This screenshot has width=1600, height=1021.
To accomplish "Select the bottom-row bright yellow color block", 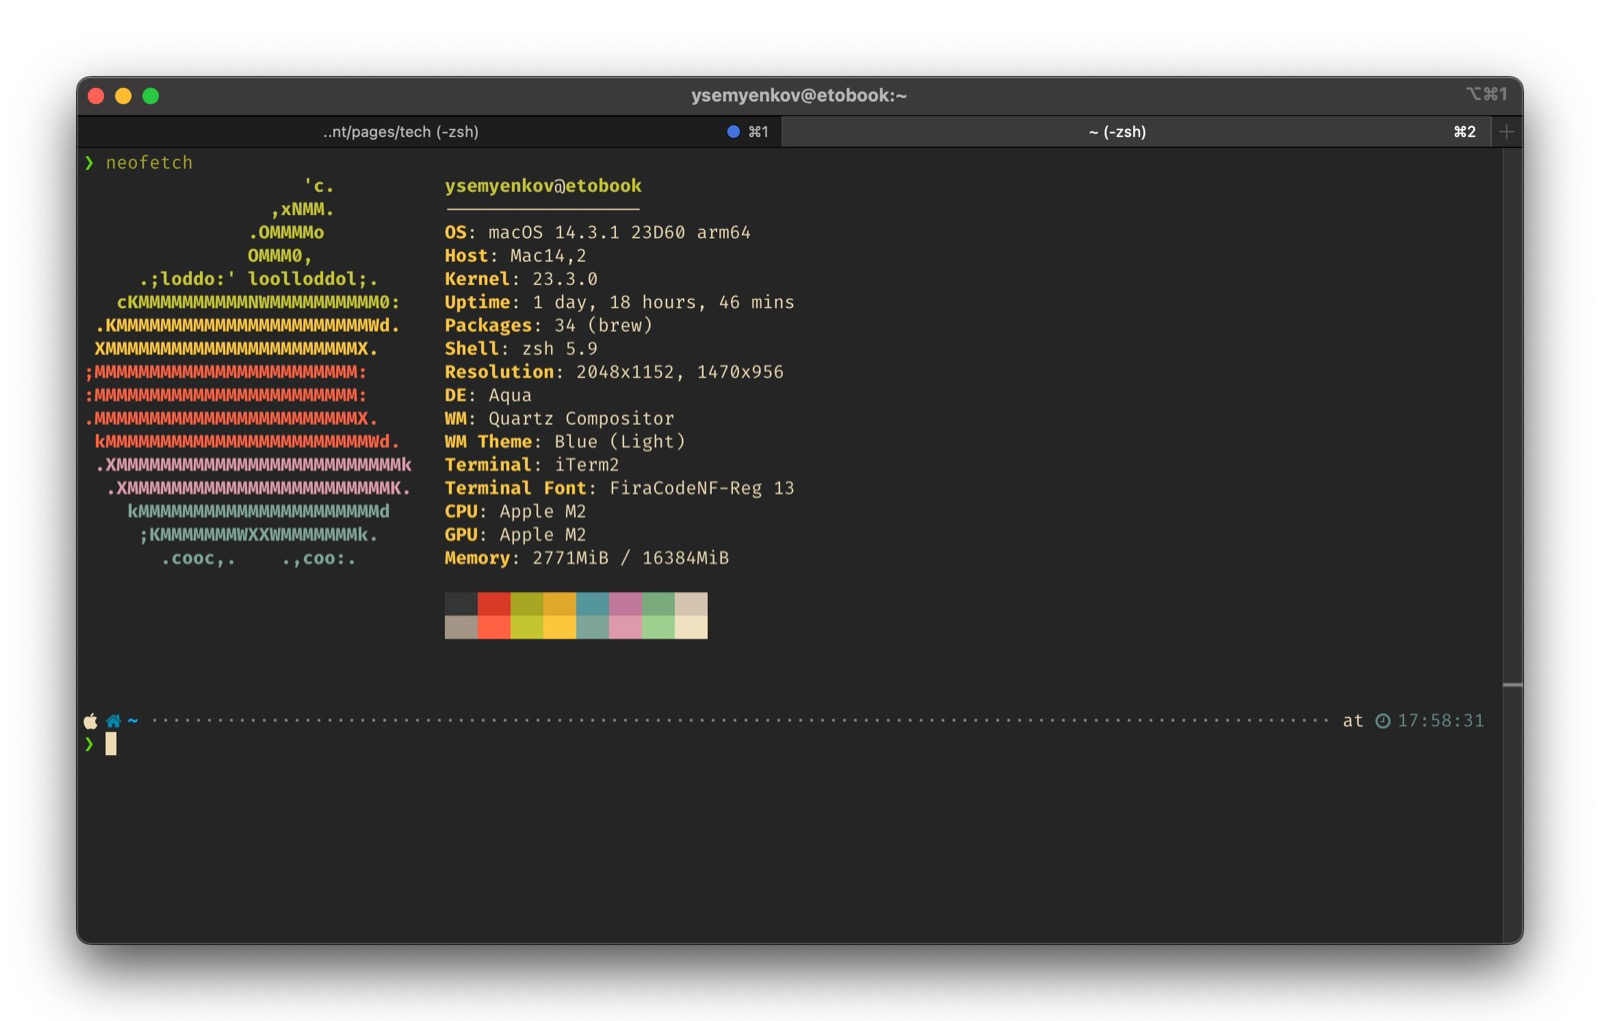I will [559, 627].
